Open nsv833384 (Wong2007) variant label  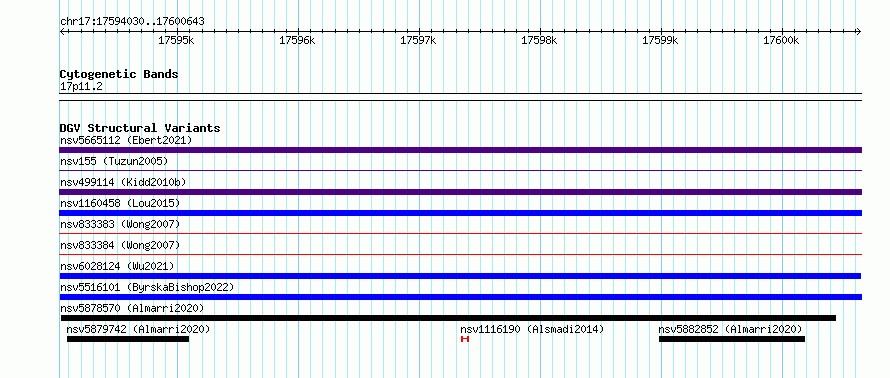pyautogui.click(x=120, y=245)
